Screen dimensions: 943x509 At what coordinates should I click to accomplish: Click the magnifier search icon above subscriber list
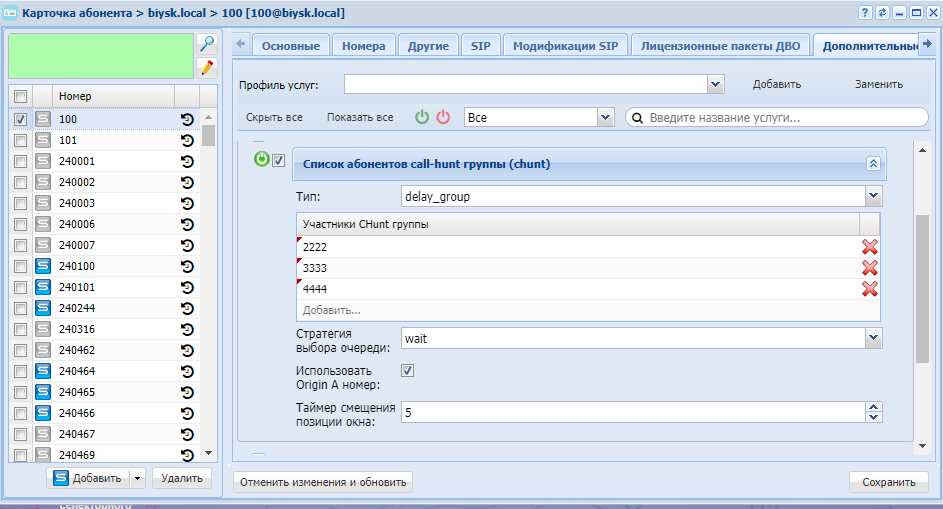coord(207,44)
